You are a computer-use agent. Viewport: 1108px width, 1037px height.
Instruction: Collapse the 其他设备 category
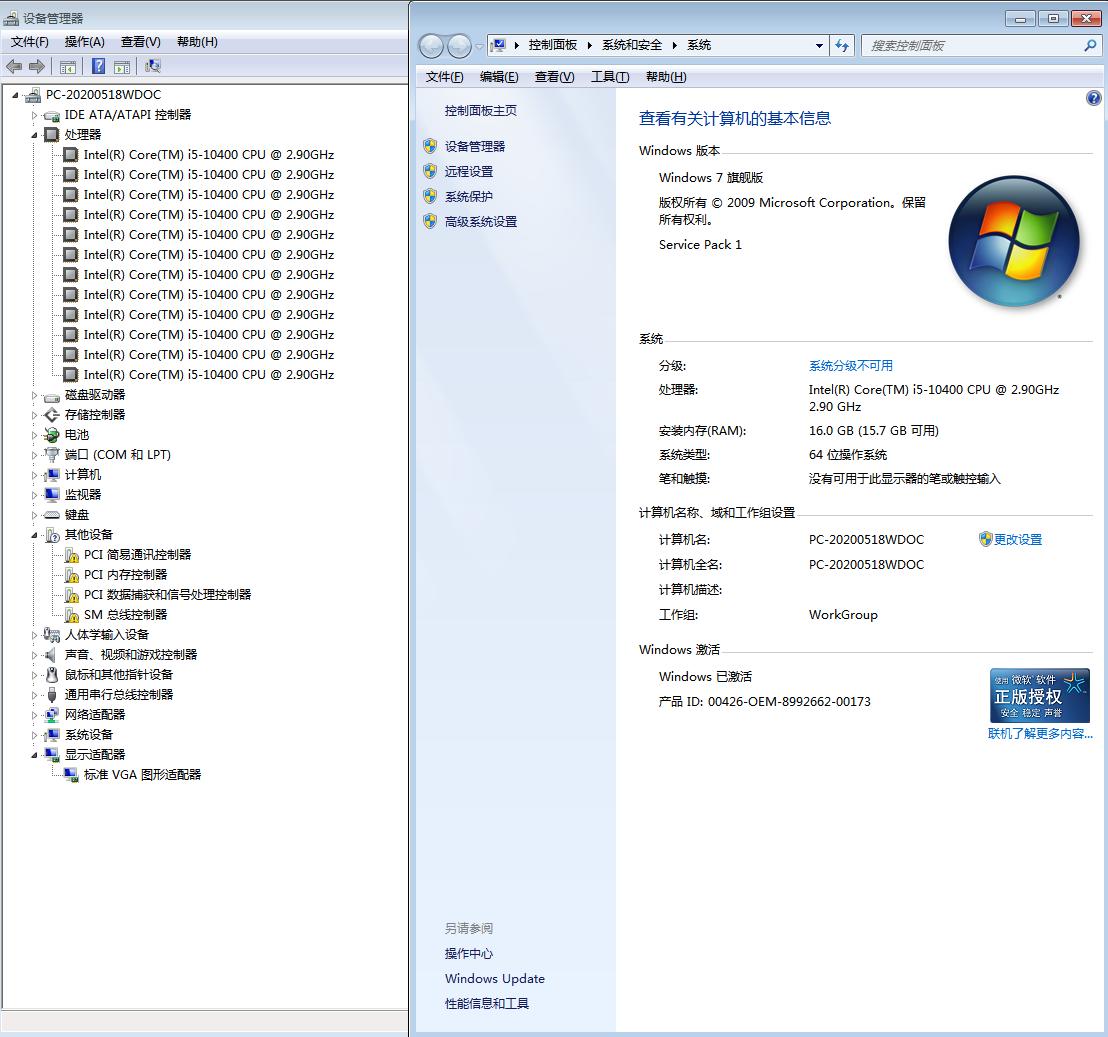(35, 534)
